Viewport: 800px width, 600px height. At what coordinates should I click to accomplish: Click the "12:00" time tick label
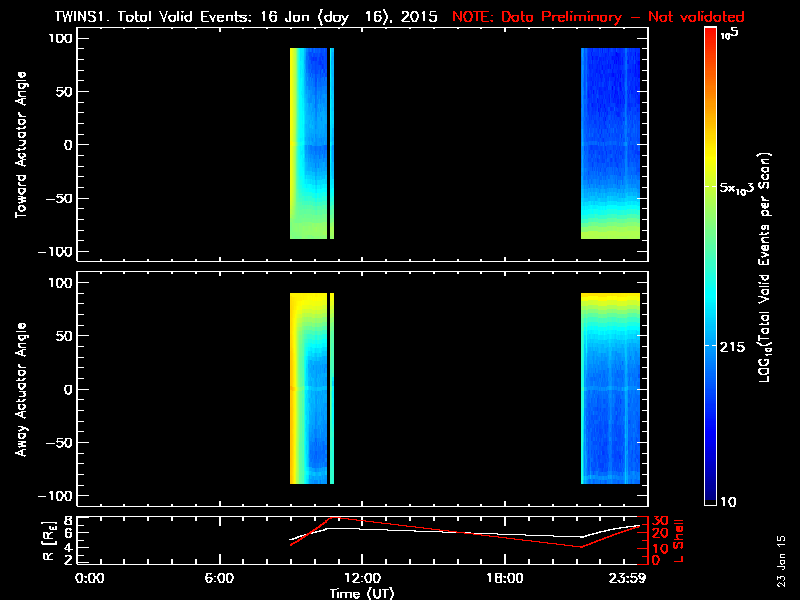(361, 579)
